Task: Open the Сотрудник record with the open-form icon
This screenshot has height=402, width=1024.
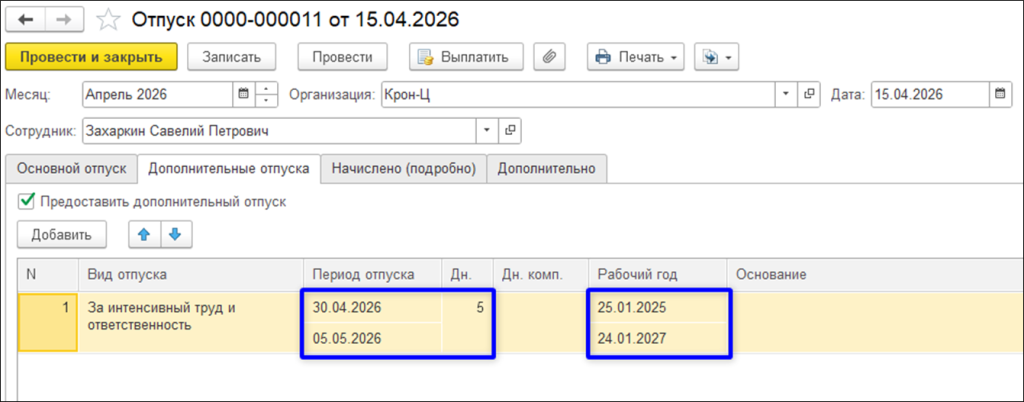Action: pyautogui.click(x=510, y=131)
